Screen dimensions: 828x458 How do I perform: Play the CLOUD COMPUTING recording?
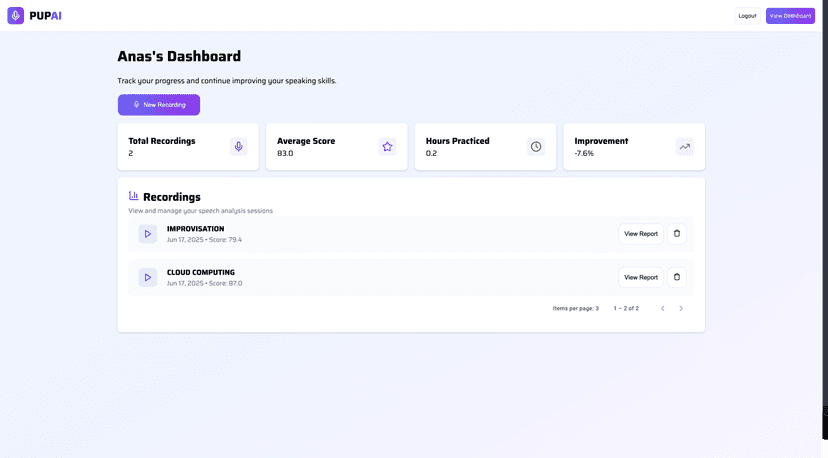(148, 277)
